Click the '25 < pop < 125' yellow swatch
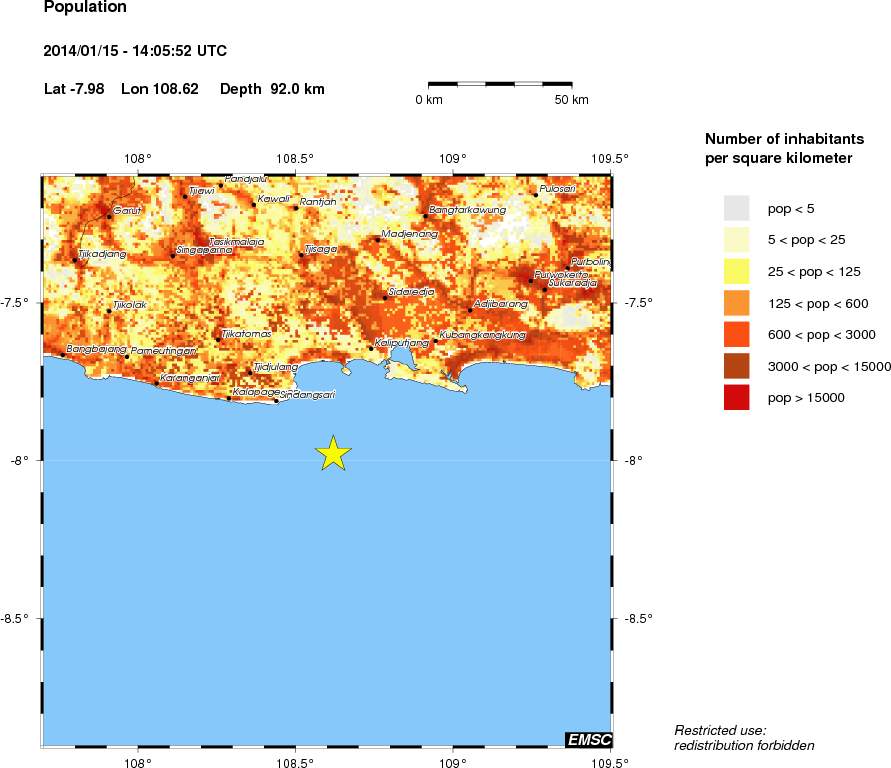Image resolution: width=891 pixels, height=768 pixels. tap(736, 271)
